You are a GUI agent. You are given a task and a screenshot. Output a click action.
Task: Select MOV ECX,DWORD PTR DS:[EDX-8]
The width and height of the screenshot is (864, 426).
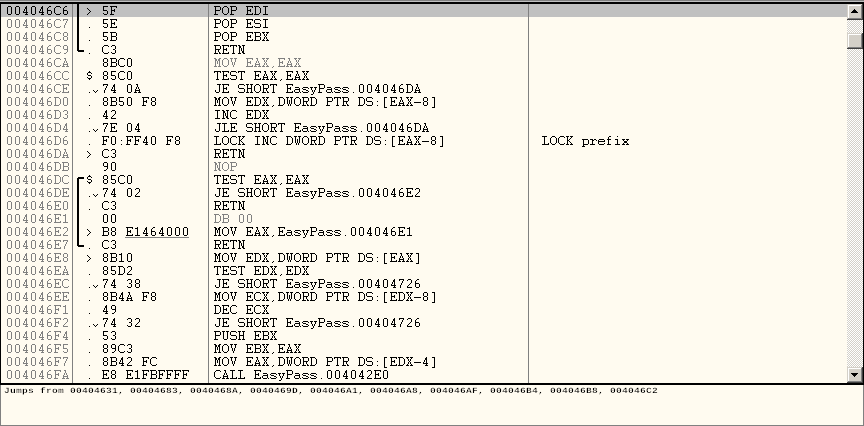(325, 297)
